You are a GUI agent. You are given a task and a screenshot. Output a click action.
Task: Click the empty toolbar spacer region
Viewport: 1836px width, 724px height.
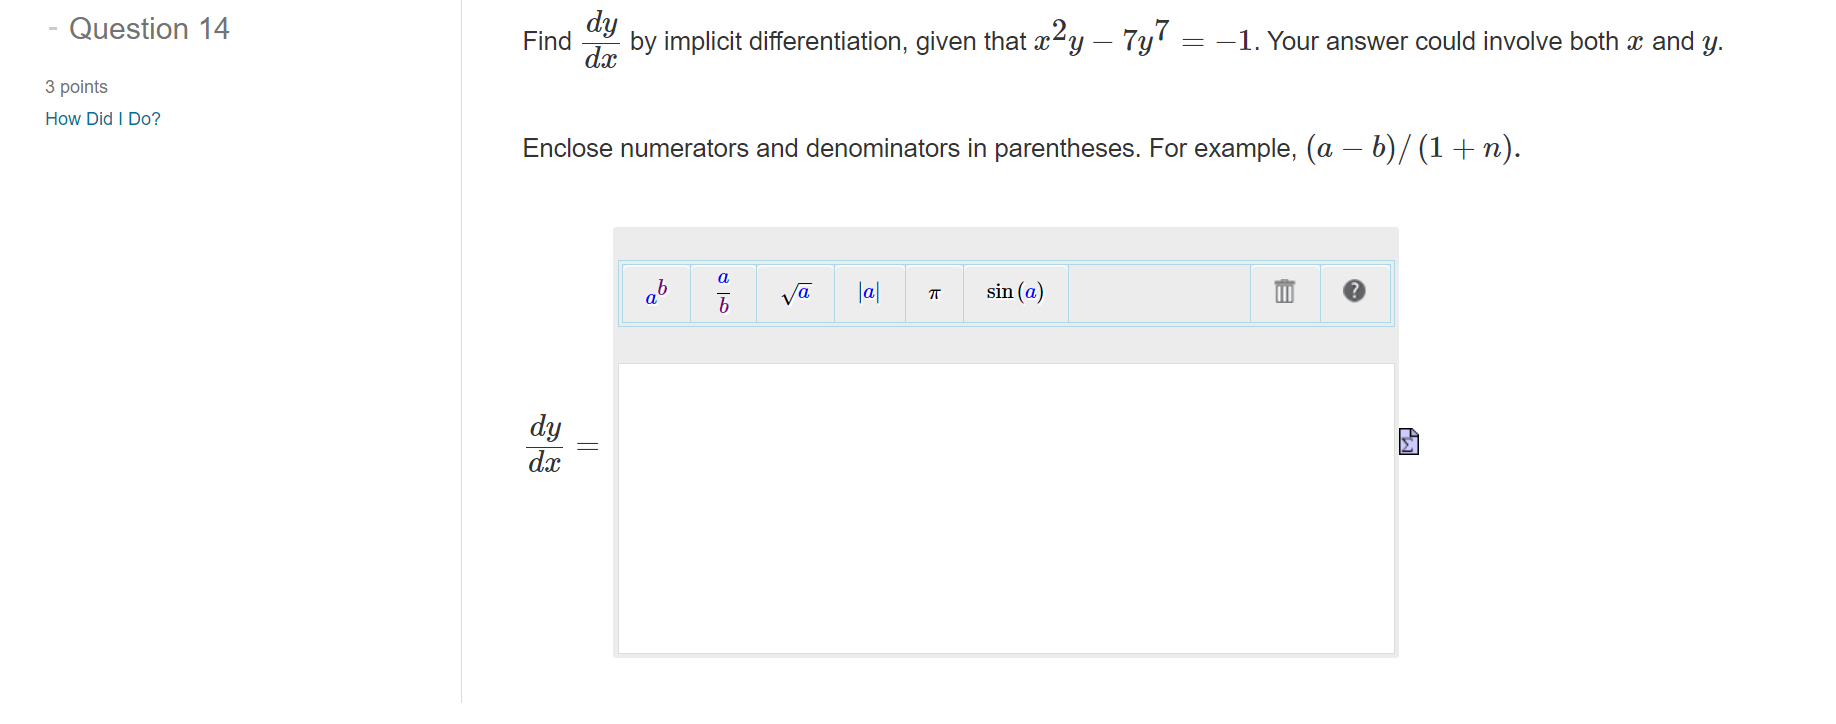[x=1160, y=292]
